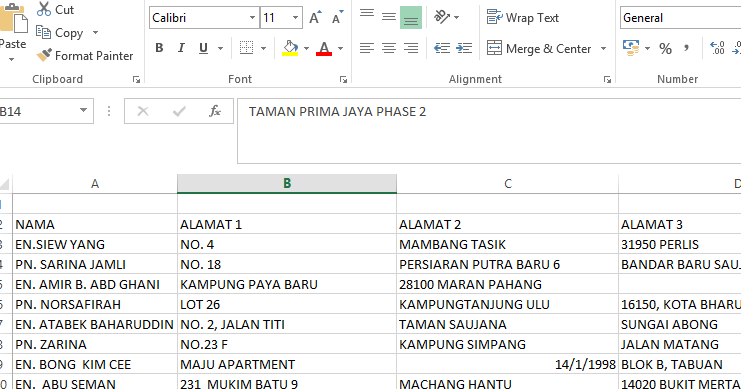Expand Paste options arrow
This screenshot has width=741, height=389.
pos(11,60)
